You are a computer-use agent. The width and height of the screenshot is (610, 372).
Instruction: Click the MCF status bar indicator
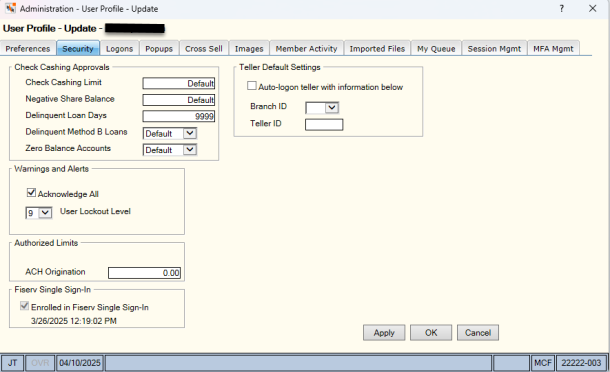click(543, 363)
